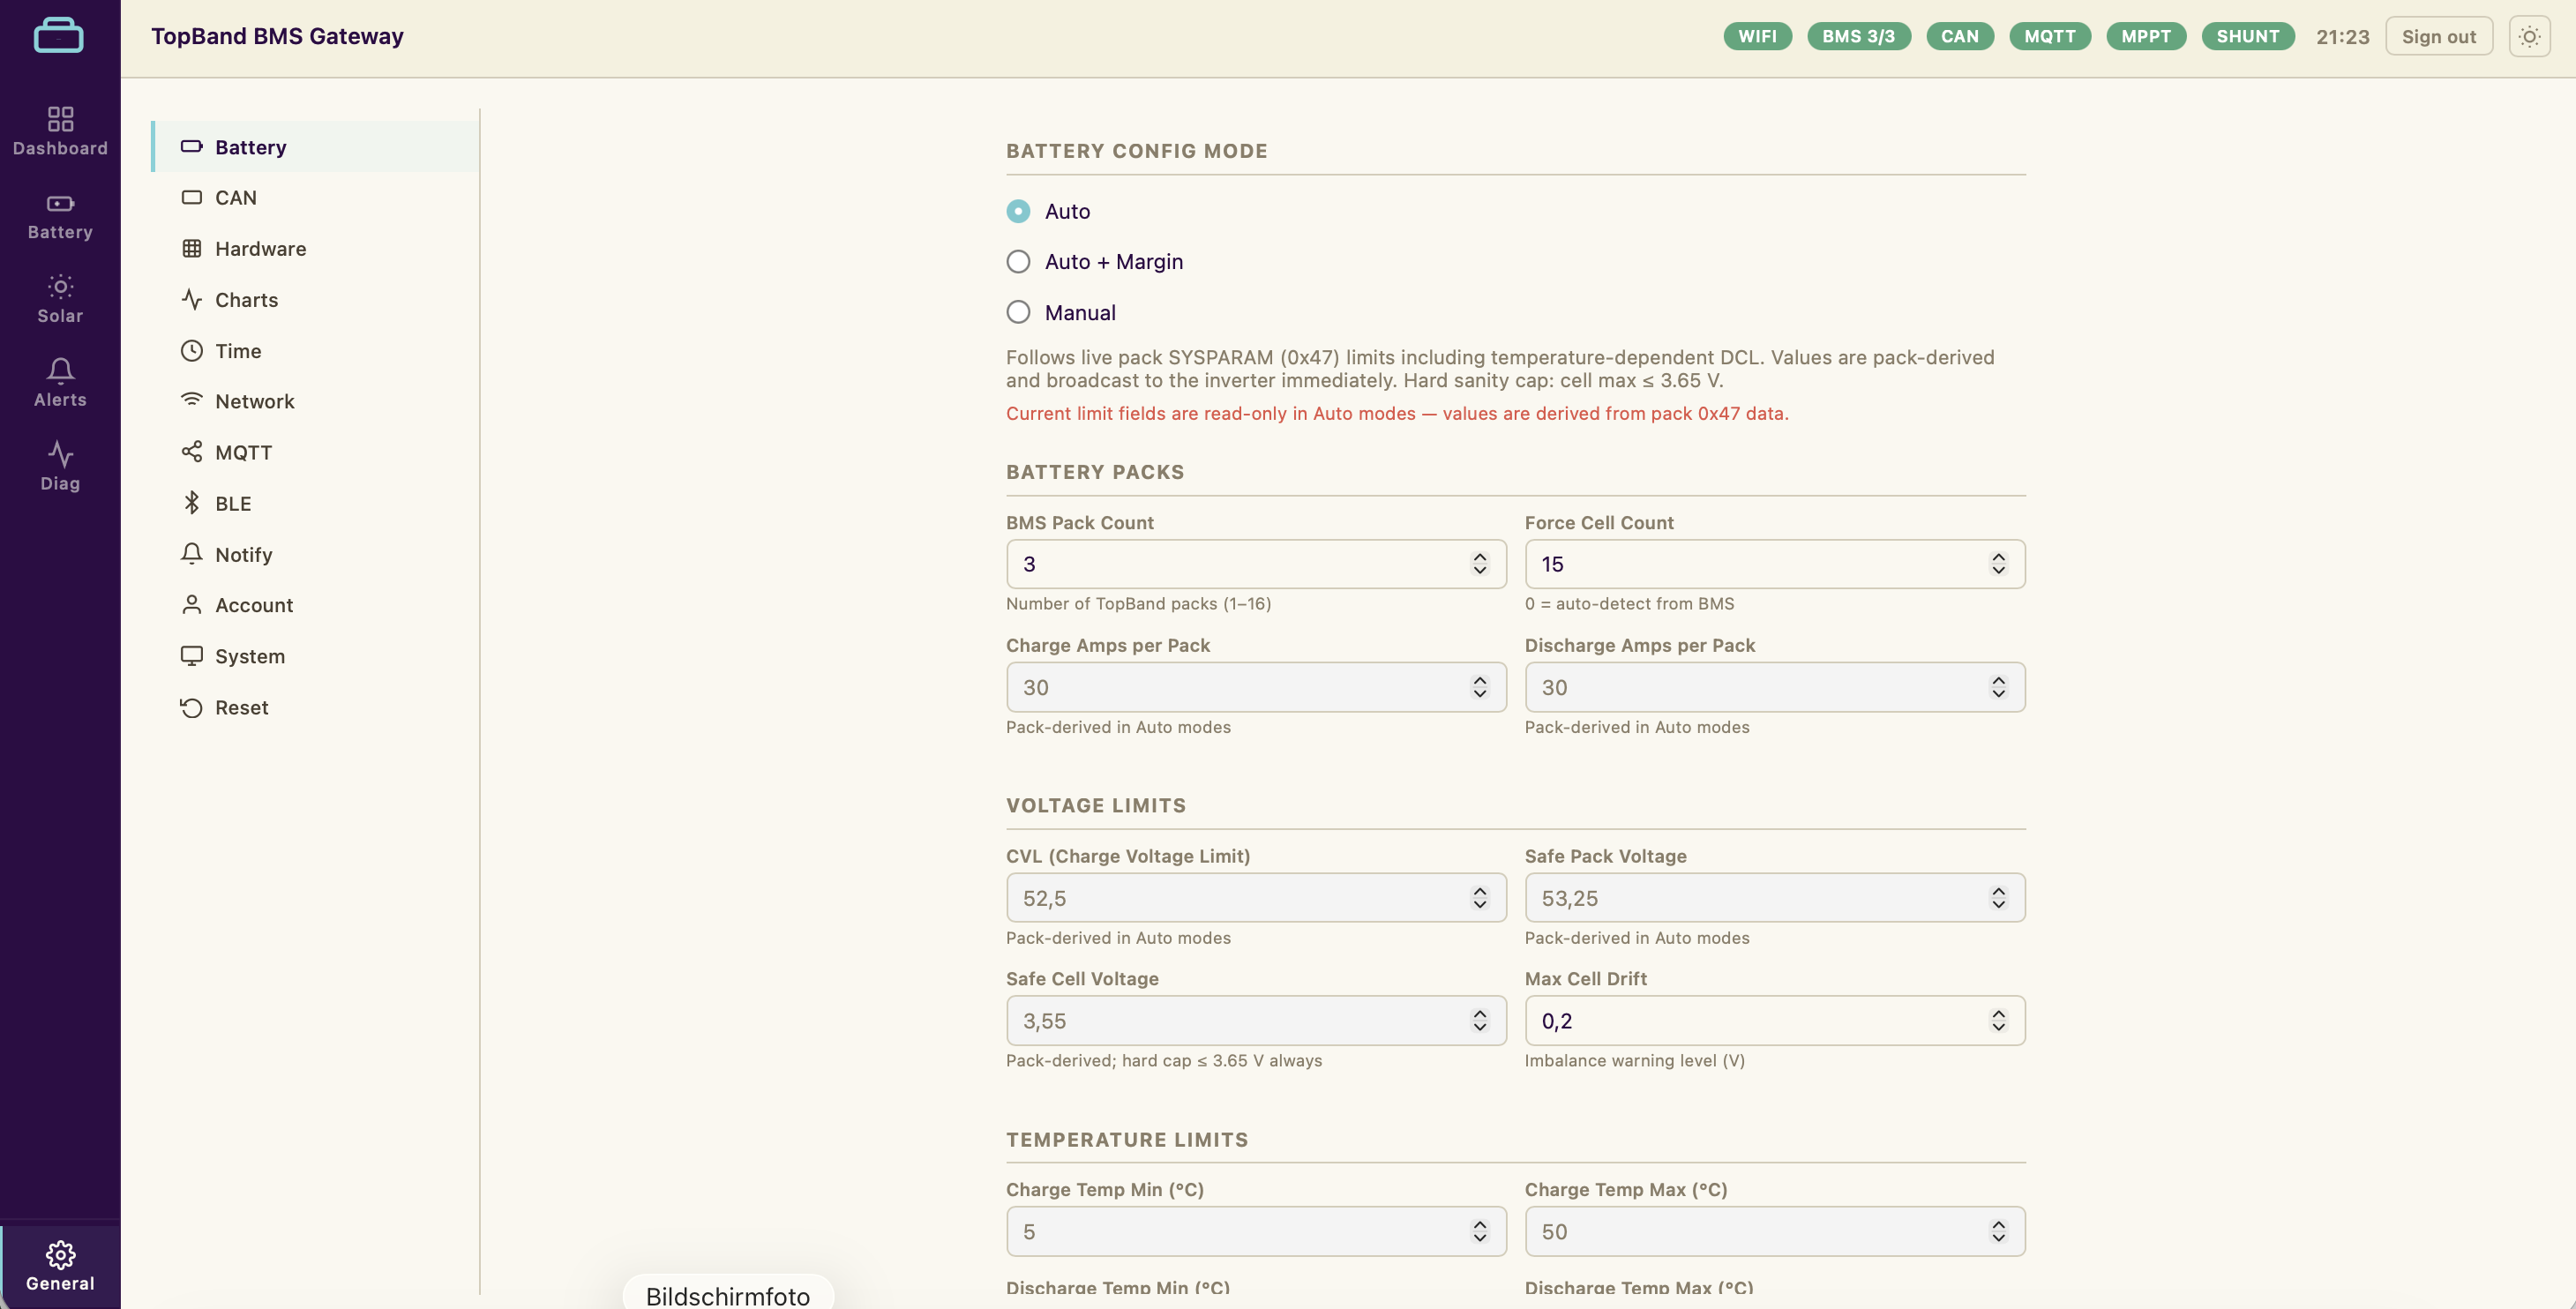Open the Solar sun icon
Image resolution: width=2576 pixels, height=1309 pixels.
60,287
